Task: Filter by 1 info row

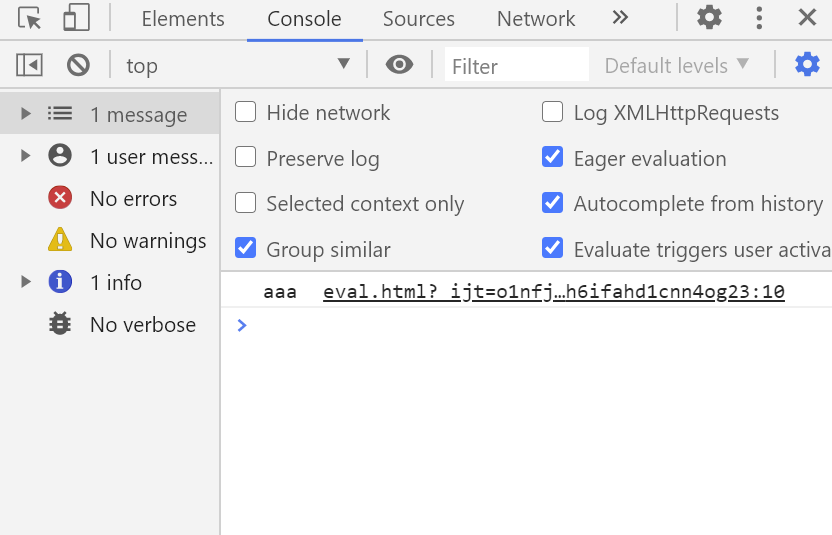Action: coord(110,281)
